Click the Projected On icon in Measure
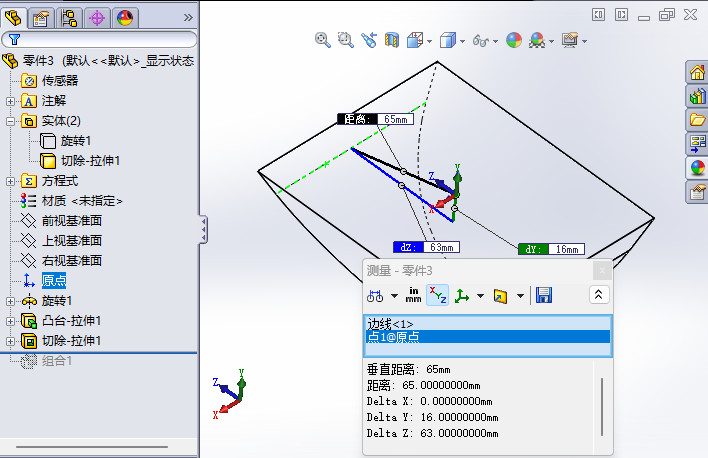This screenshot has height=458, width=708. click(x=500, y=296)
